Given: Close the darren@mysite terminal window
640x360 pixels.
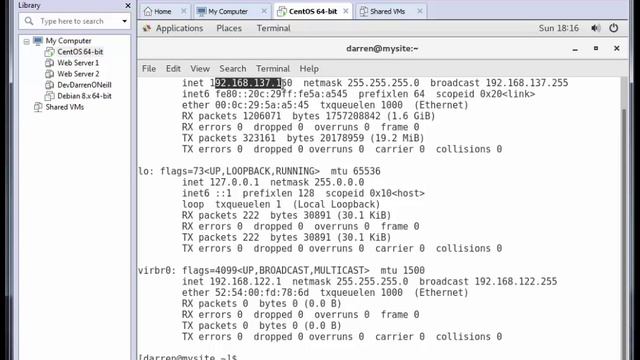Looking at the screenshot, I should click(617, 49).
